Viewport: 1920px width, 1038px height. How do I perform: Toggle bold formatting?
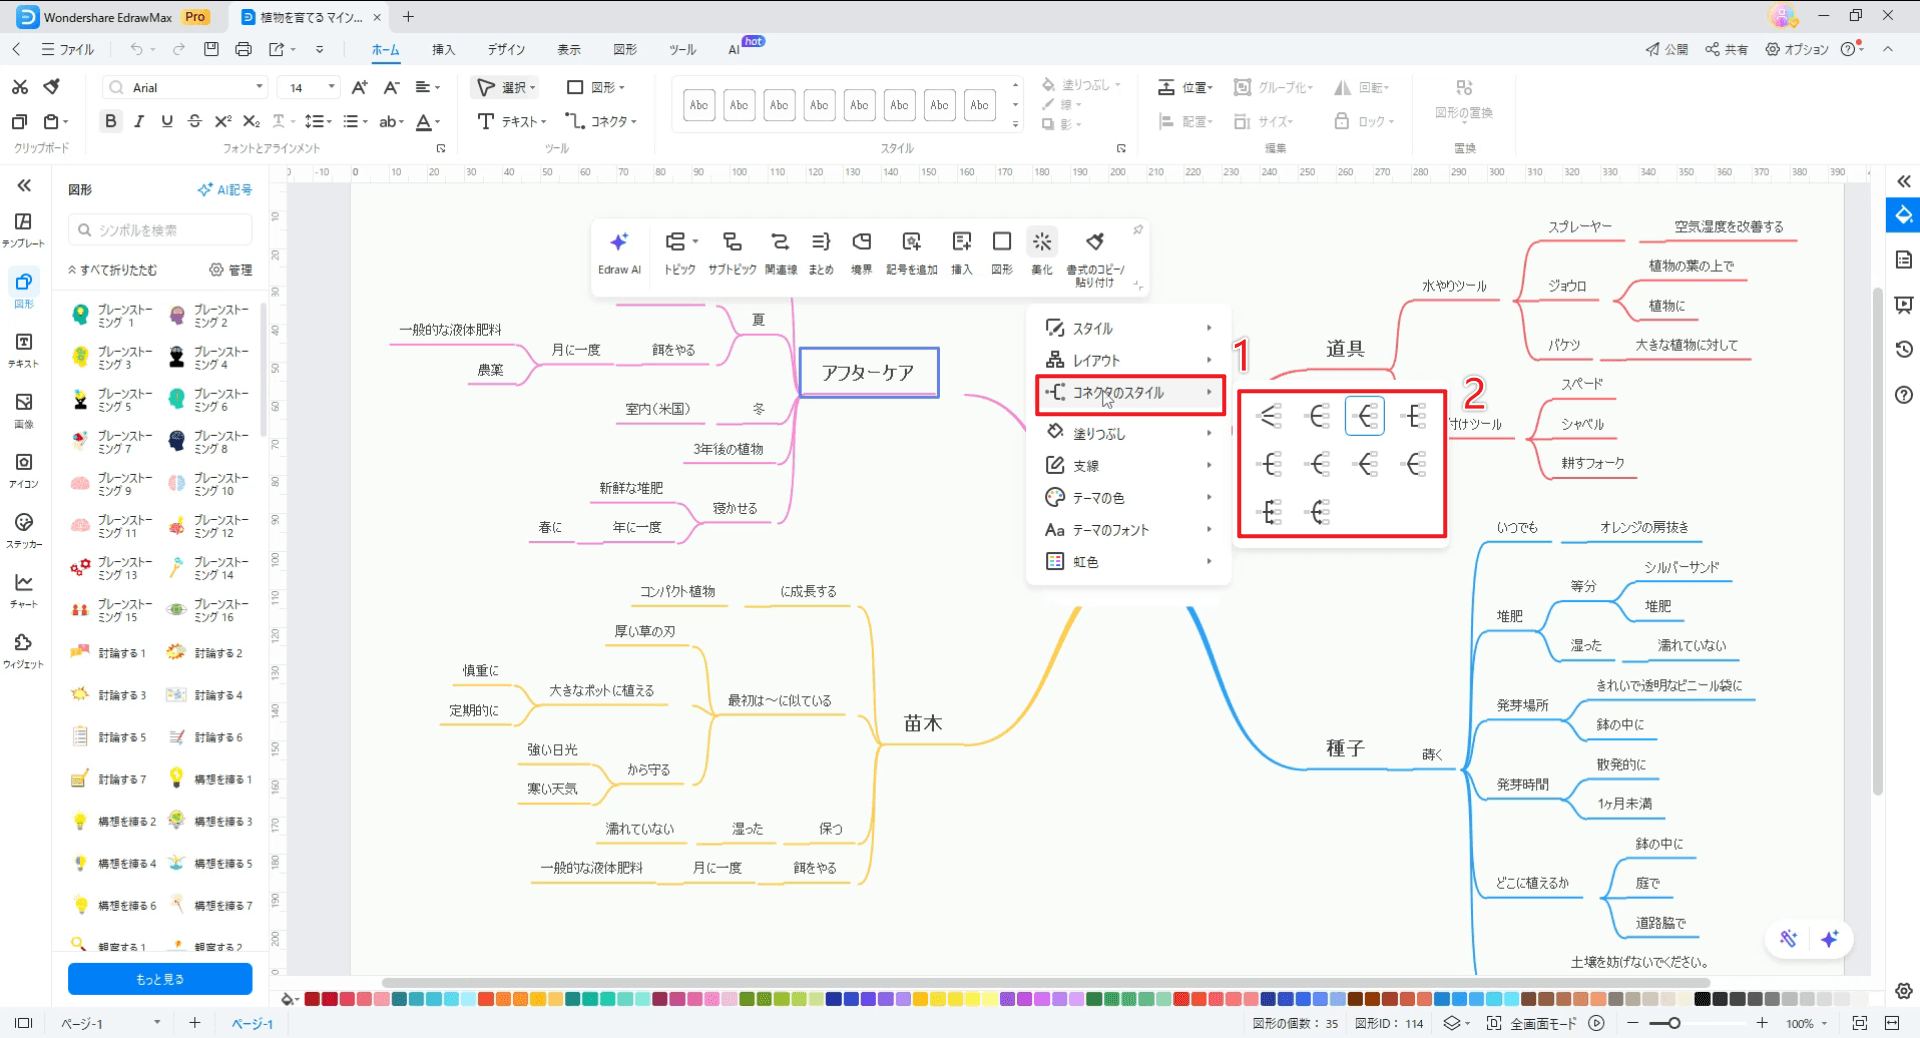tap(111, 121)
